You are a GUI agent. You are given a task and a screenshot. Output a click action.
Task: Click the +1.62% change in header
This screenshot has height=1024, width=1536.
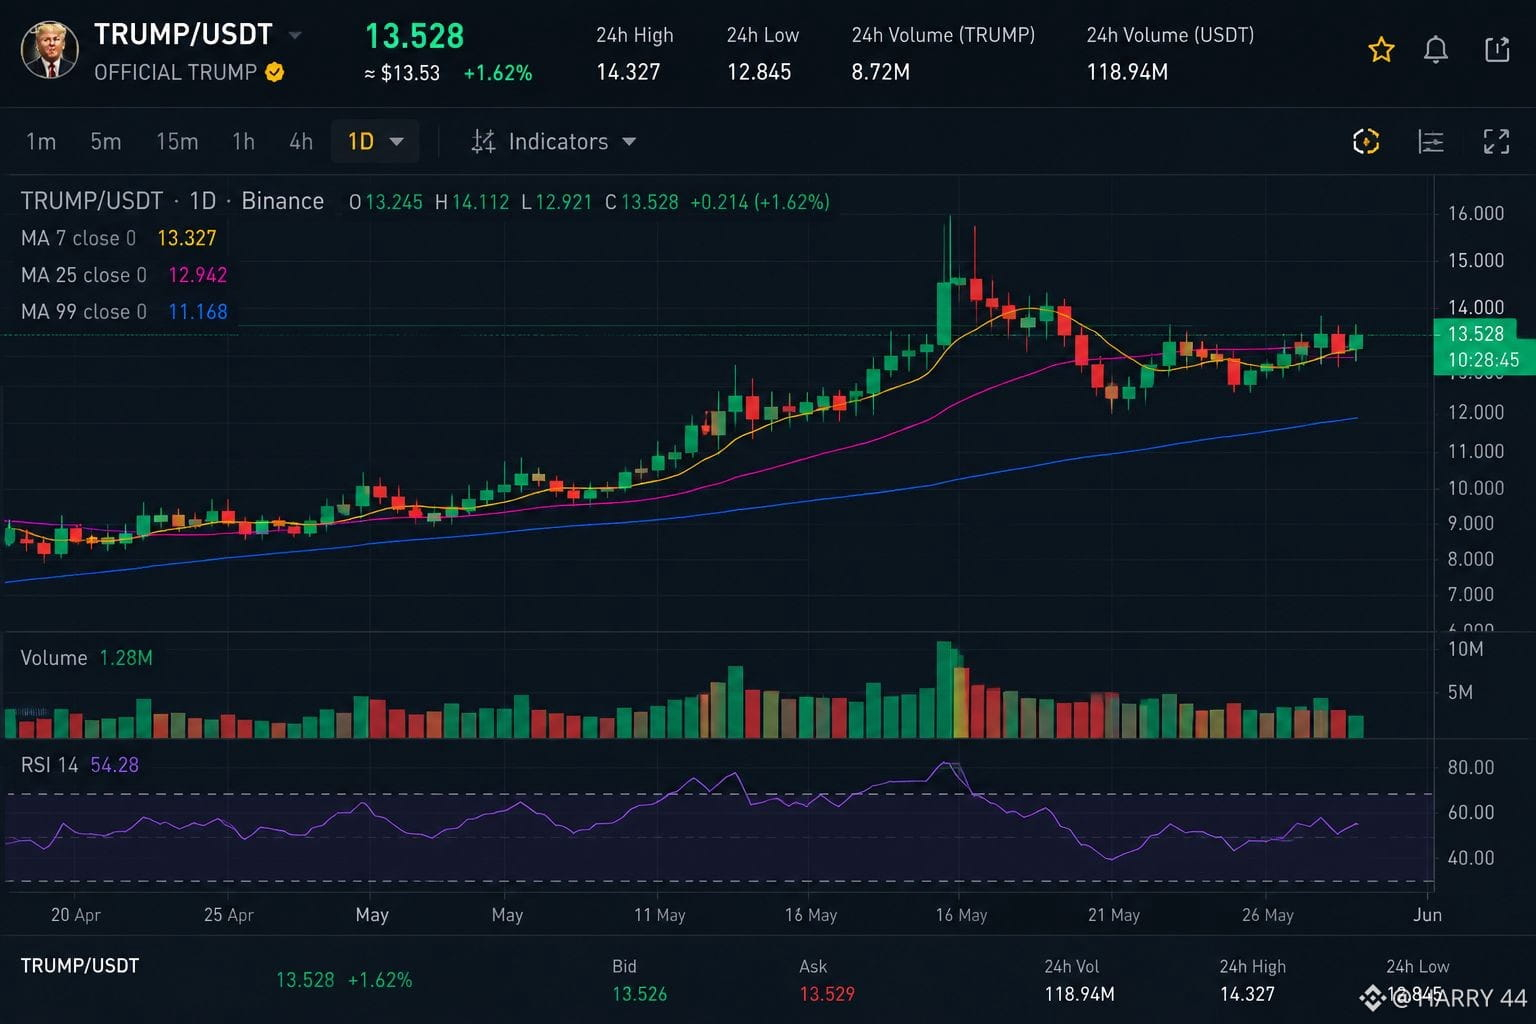498,73
